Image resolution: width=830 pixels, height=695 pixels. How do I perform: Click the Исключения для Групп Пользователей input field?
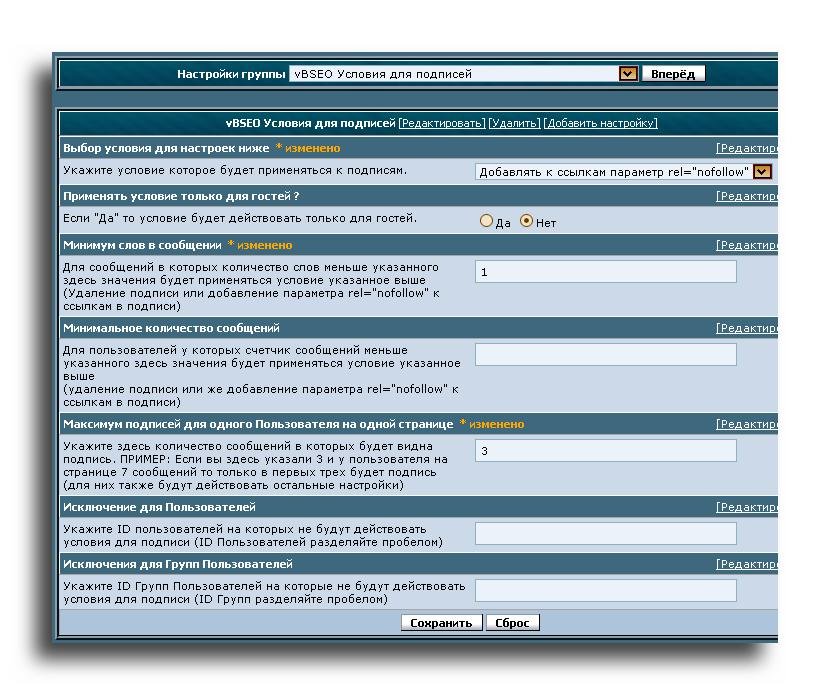(606, 590)
